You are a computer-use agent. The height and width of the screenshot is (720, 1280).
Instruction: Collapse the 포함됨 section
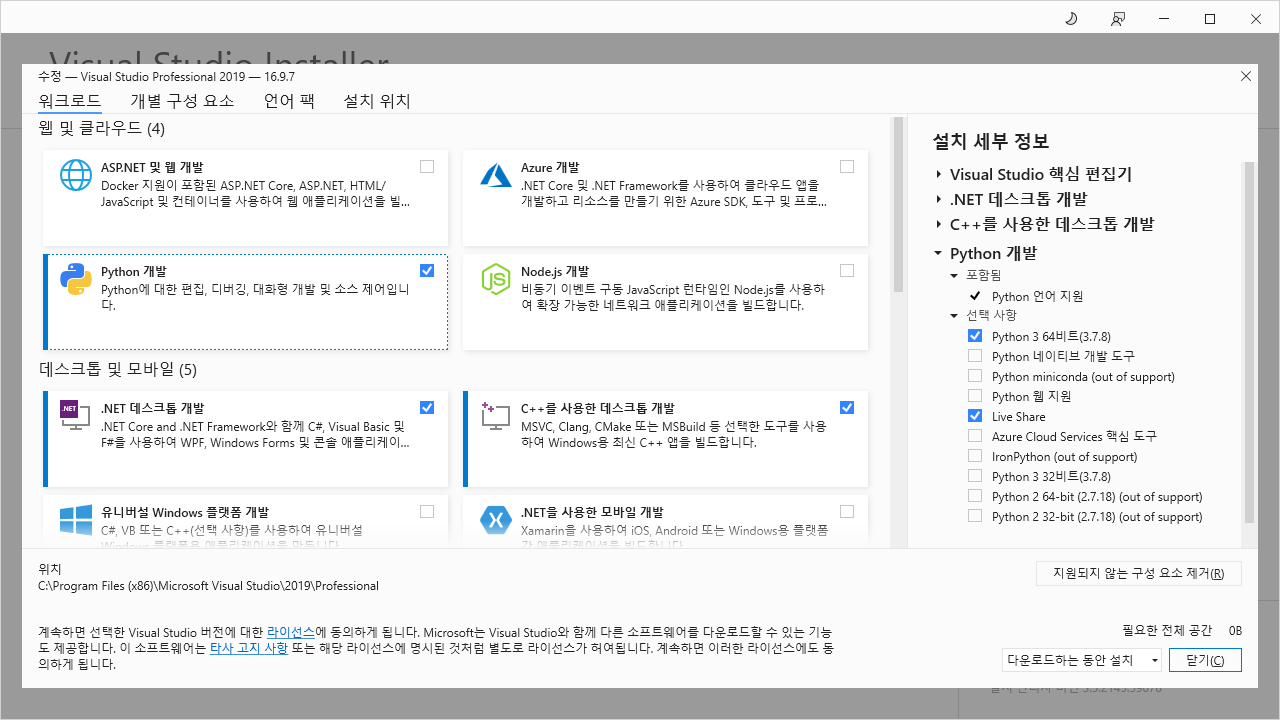(955, 275)
